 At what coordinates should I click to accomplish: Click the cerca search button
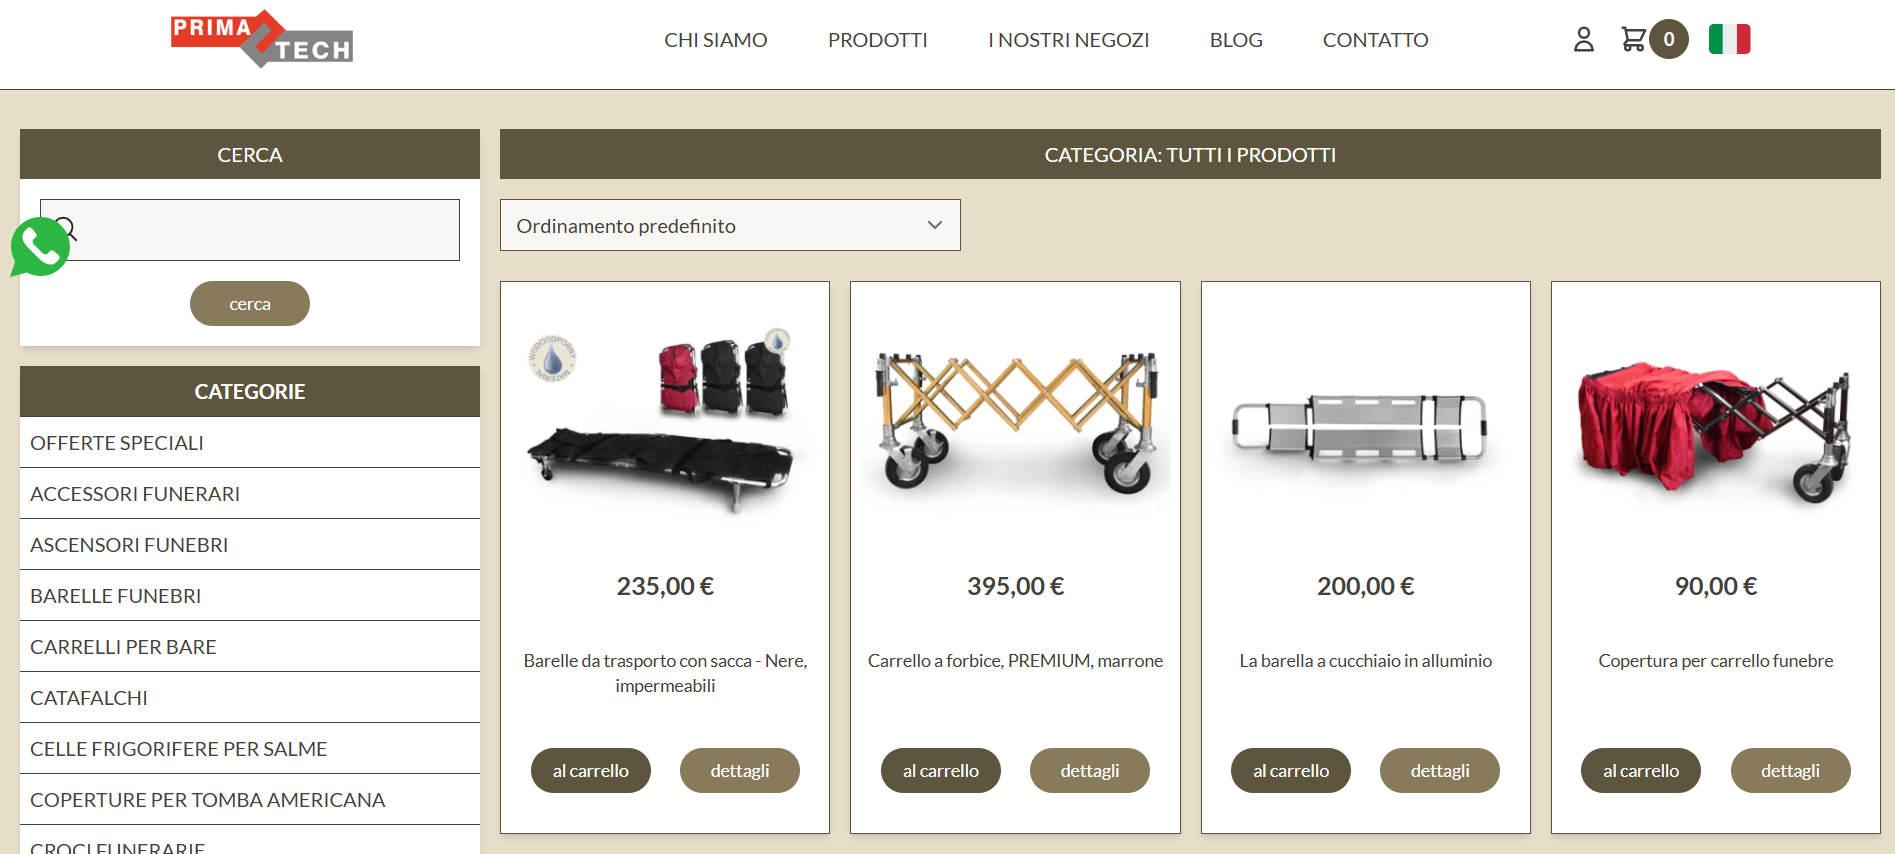(x=250, y=304)
